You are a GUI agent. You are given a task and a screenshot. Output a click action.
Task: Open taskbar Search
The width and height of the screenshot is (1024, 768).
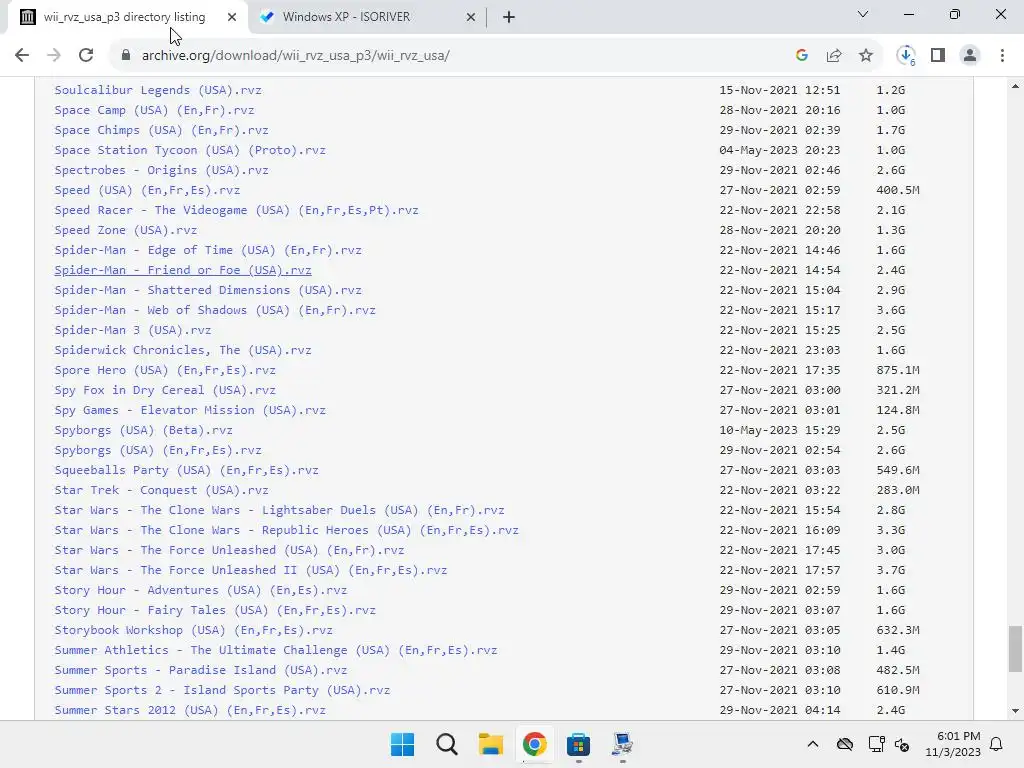point(447,744)
